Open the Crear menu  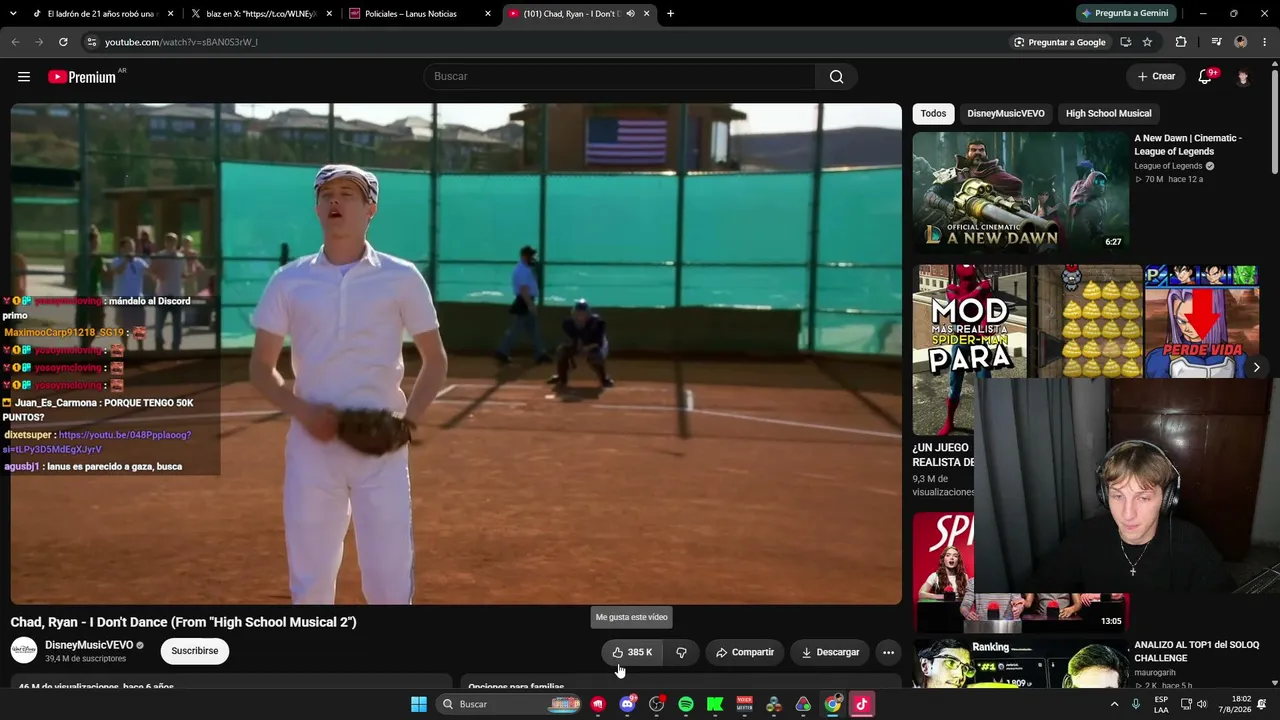[1156, 76]
